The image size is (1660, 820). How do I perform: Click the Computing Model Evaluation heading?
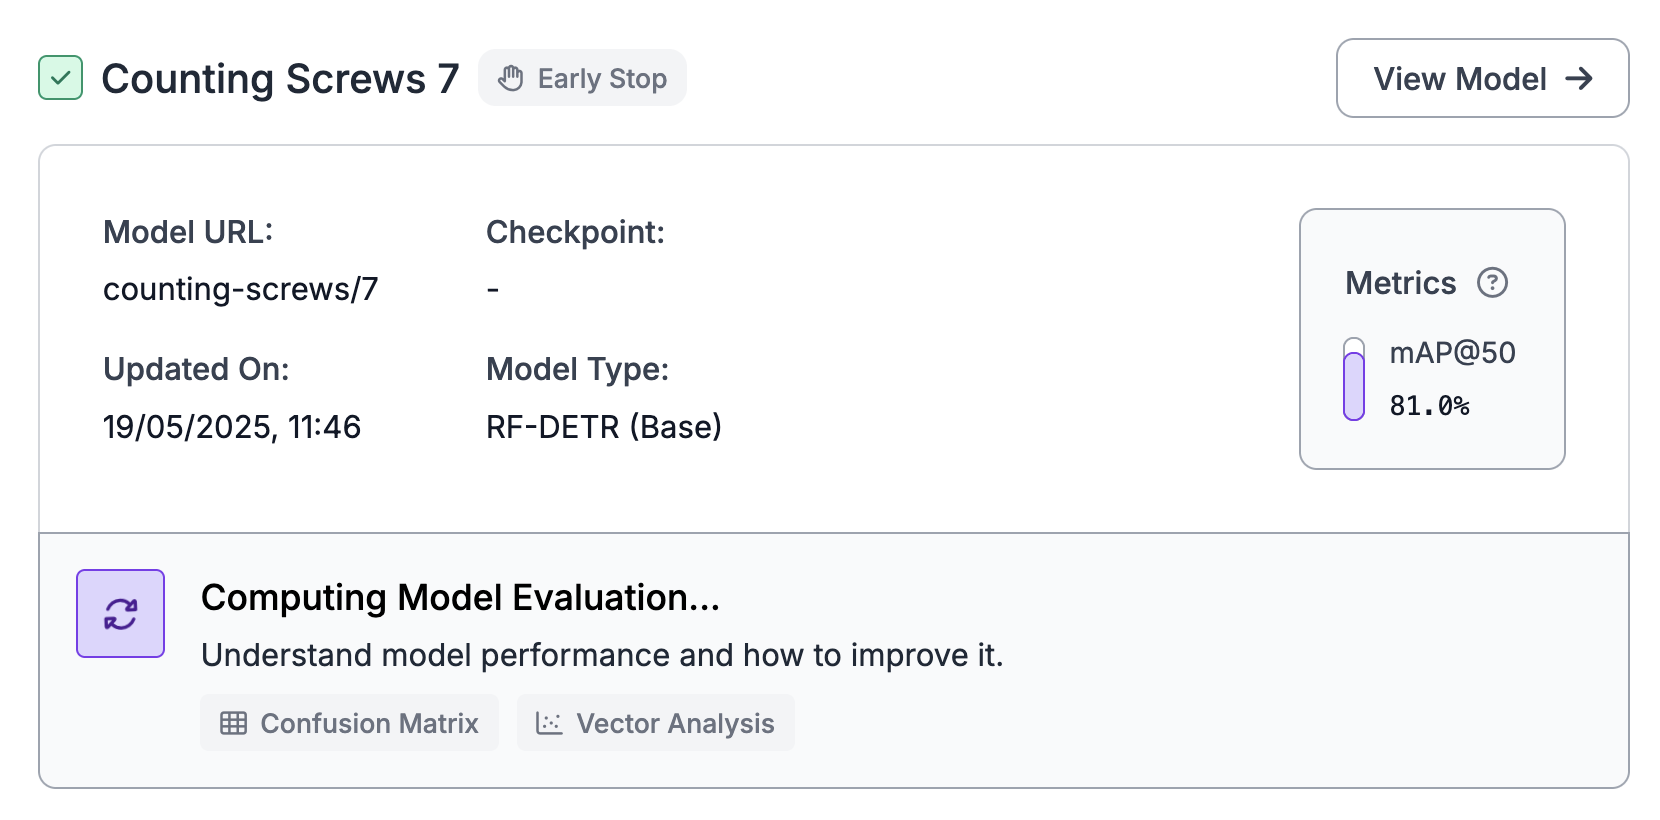(x=460, y=597)
